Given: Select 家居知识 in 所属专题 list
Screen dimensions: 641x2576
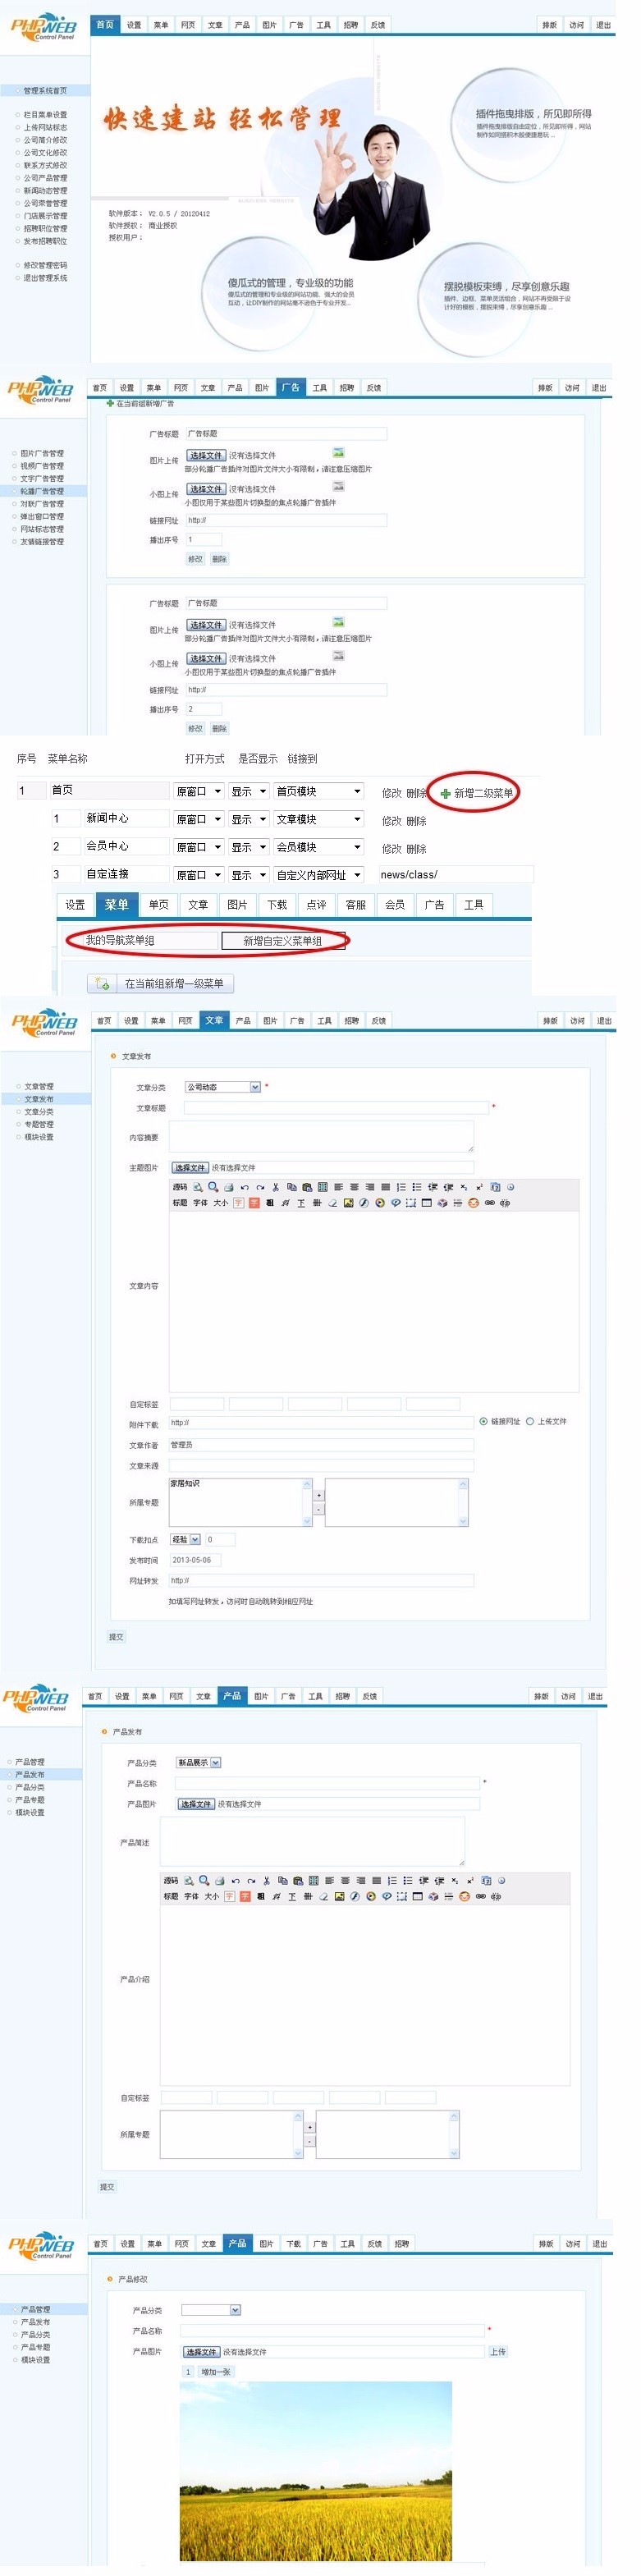Looking at the screenshot, I should click(185, 1483).
